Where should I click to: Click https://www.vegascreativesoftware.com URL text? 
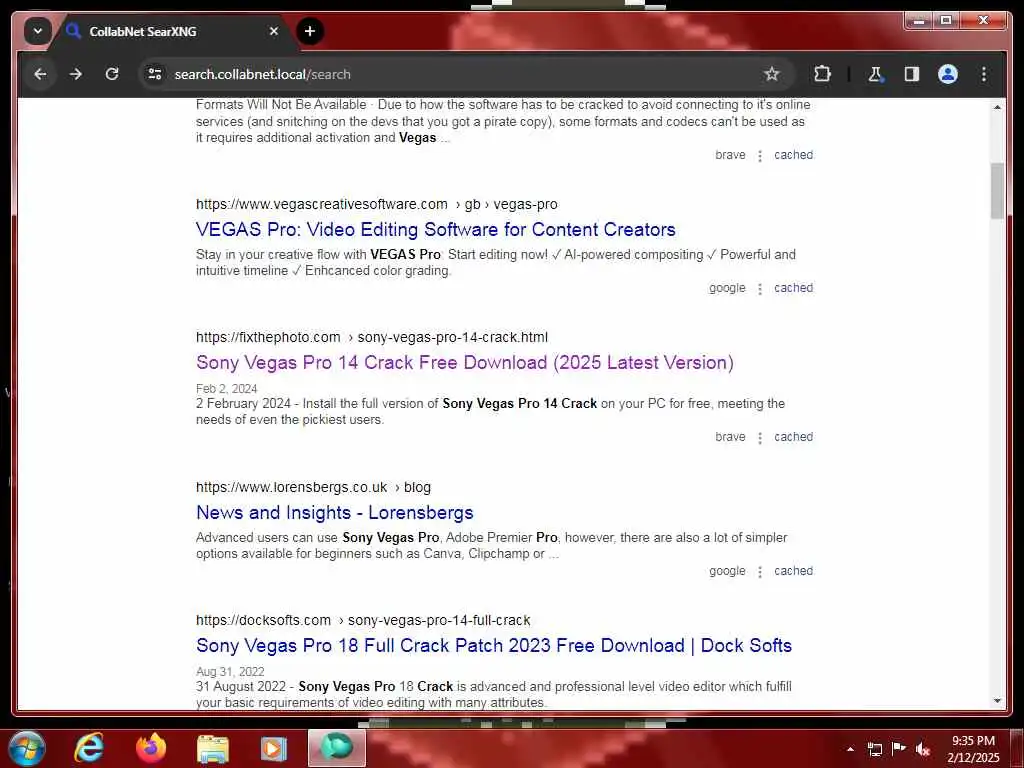pyautogui.click(x=321, y=204)
